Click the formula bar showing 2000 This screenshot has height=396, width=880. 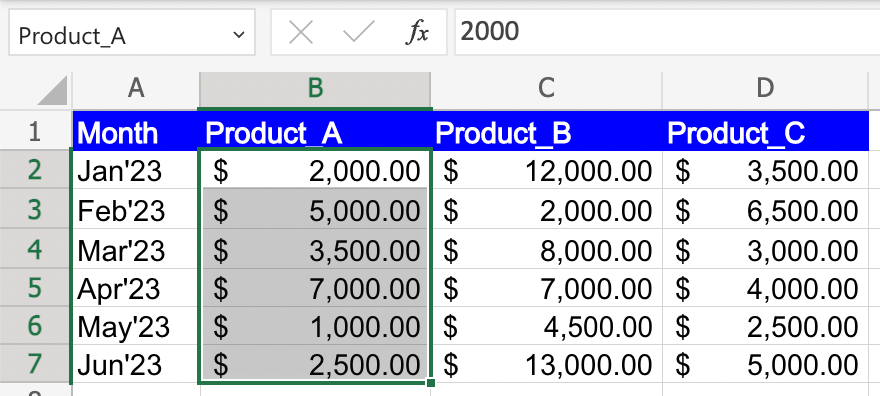pos(667,32)
